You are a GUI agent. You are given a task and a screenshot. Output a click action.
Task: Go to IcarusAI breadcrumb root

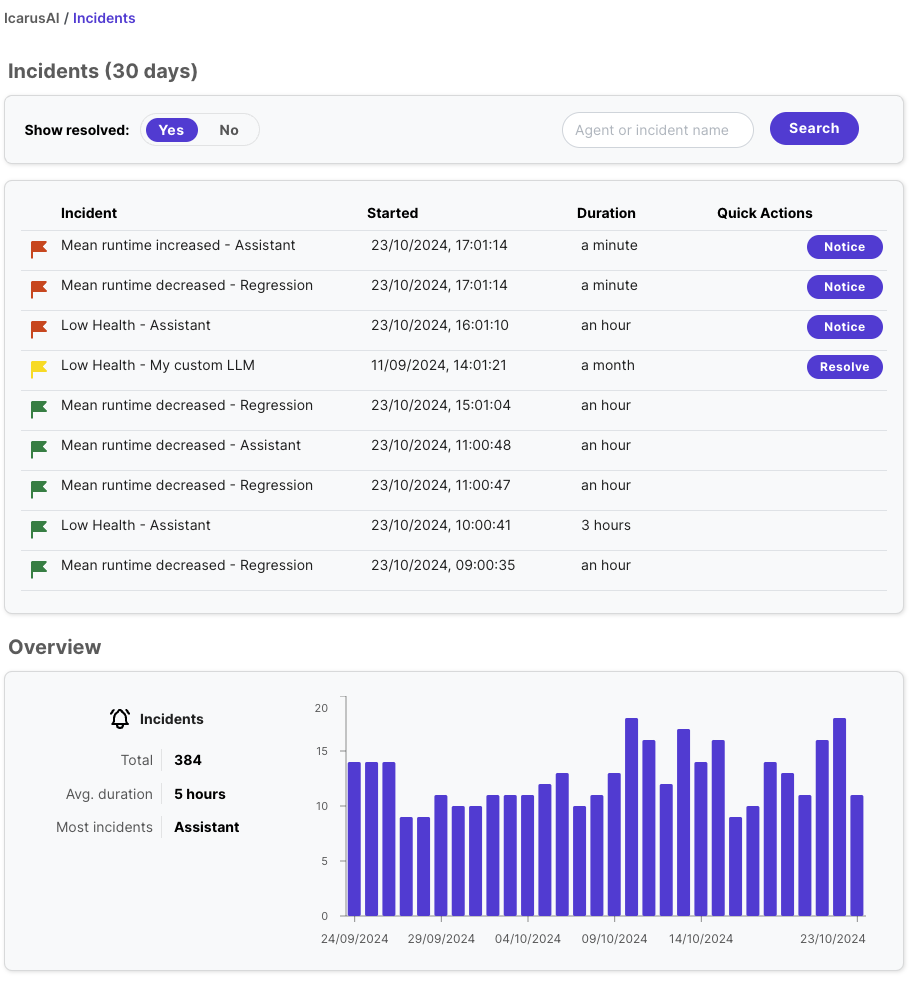(x=31, y=18)
